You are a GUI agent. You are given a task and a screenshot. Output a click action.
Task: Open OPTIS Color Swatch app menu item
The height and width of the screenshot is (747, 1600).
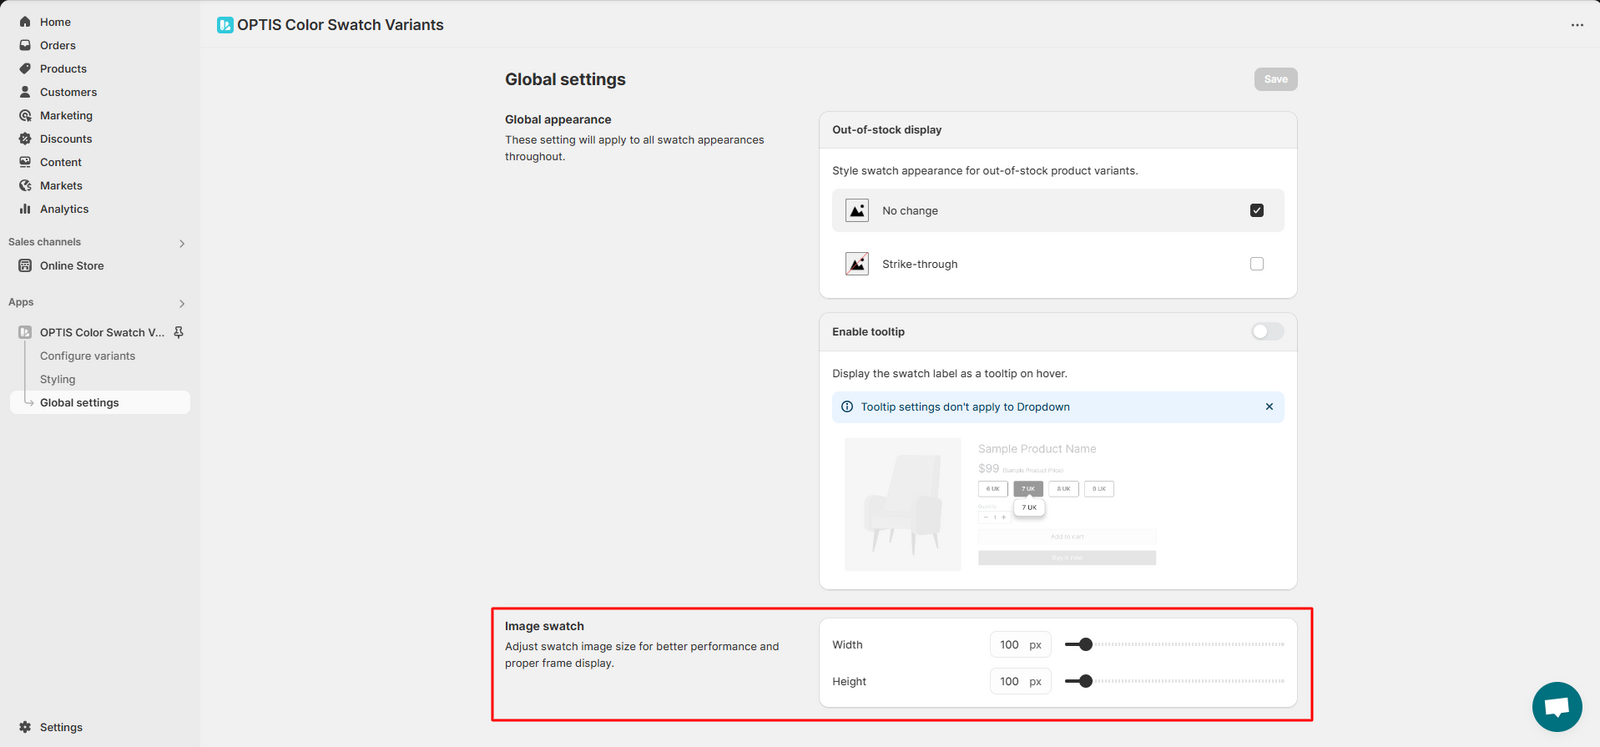coord(102,332)
